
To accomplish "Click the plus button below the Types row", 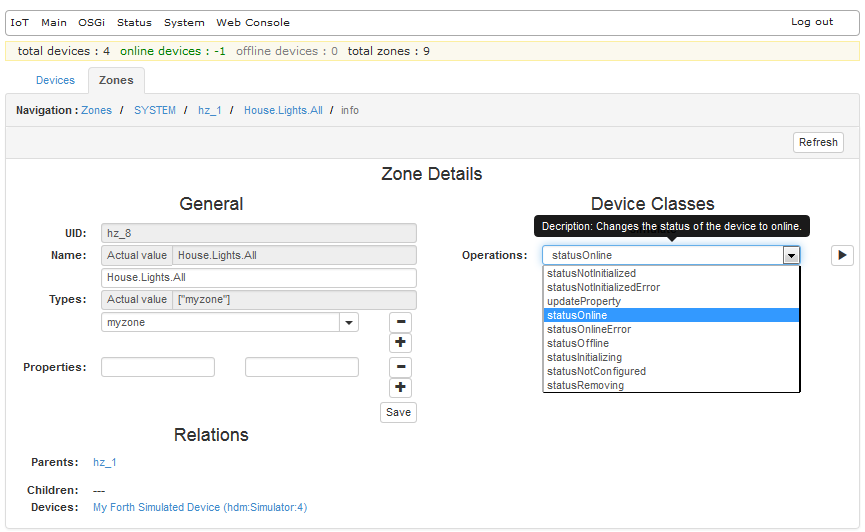I will click(400, 344).
